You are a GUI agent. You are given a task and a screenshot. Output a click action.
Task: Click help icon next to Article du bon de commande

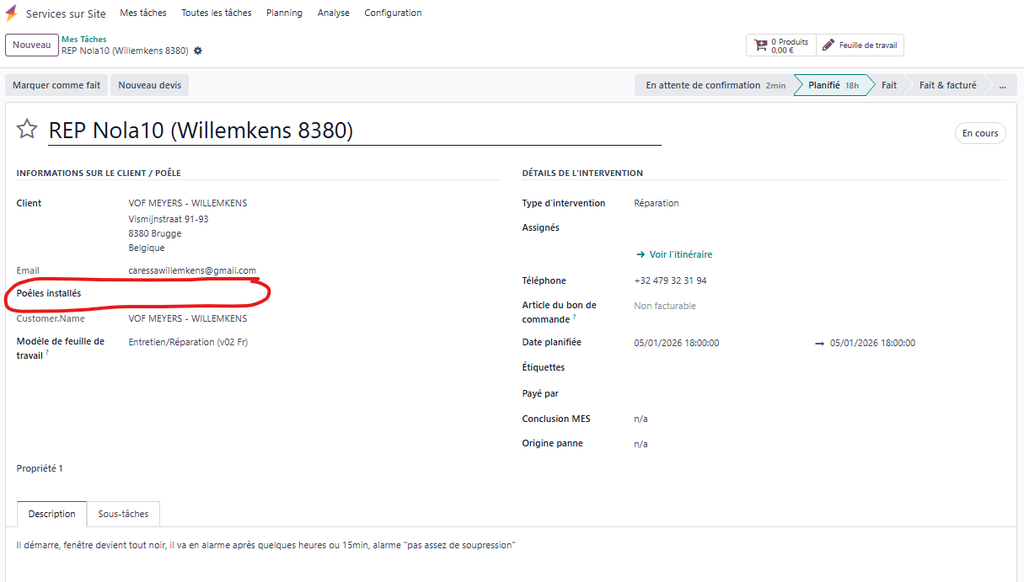pyautogui.click(x=573, y=319)
